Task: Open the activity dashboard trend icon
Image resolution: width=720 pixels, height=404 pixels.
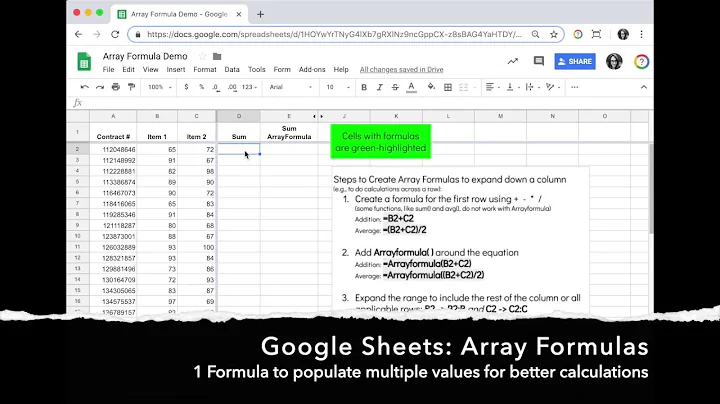Action: click(512, 61)
